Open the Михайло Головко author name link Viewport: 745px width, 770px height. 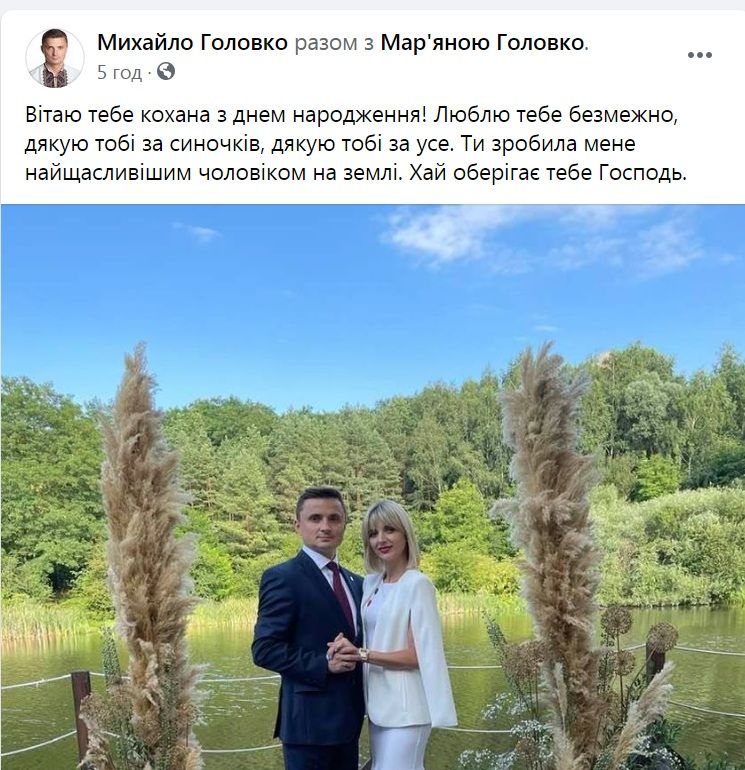[x=192, y=43]
